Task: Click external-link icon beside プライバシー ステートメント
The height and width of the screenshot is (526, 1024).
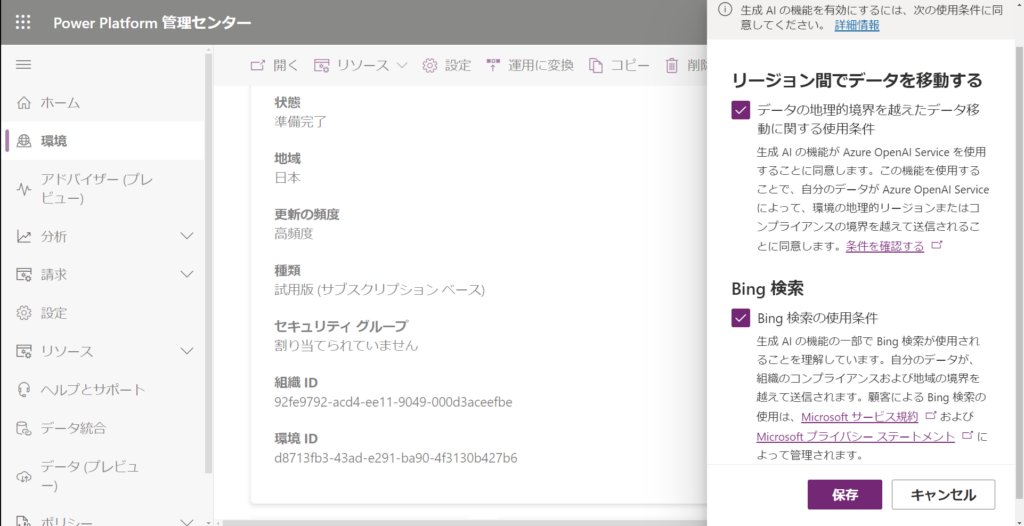Action: 967,435
